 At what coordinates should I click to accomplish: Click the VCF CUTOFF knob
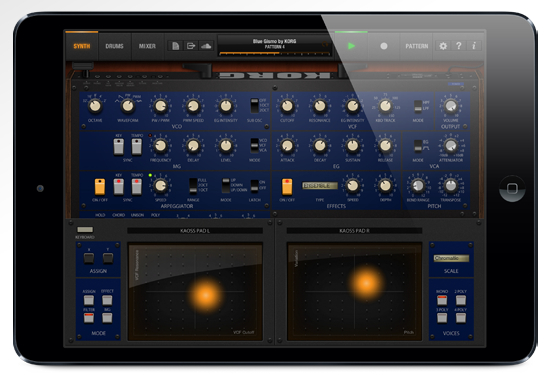point(287,106)
